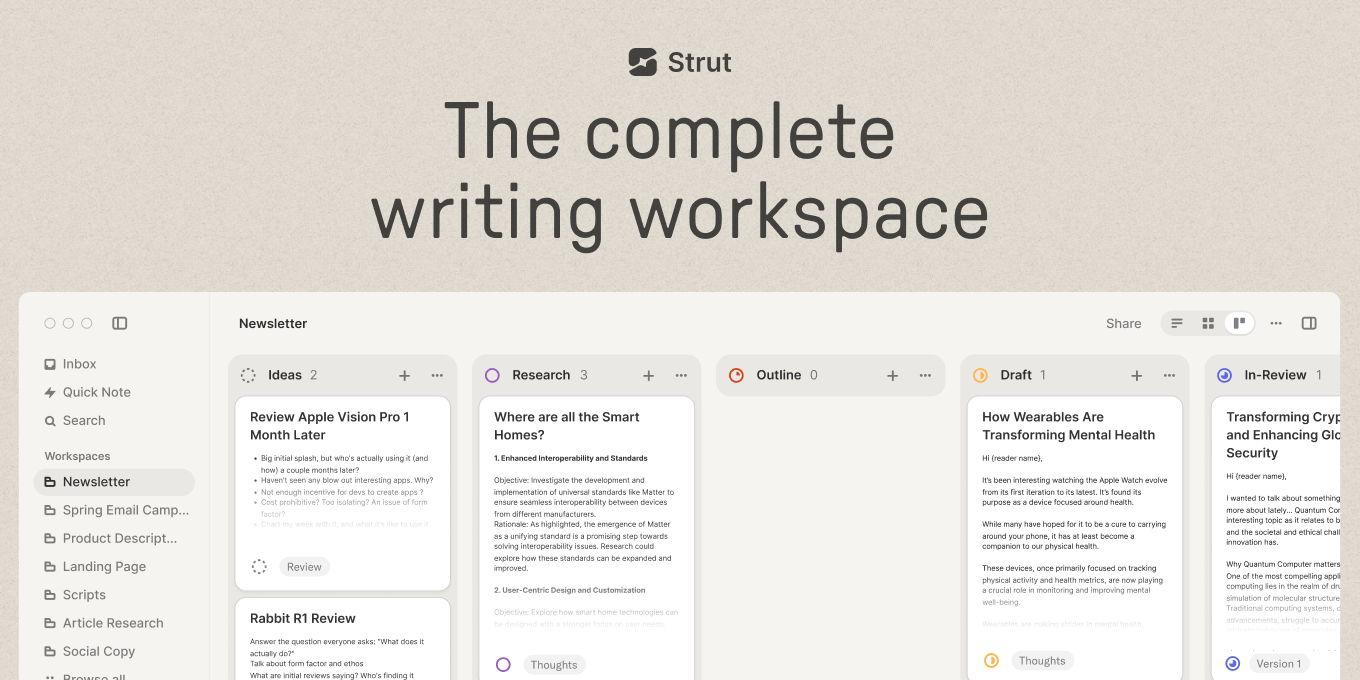Click the plus icon in Outline column
The width and height of the screenshot is (1360, 680).
click(x=893, y=376)
